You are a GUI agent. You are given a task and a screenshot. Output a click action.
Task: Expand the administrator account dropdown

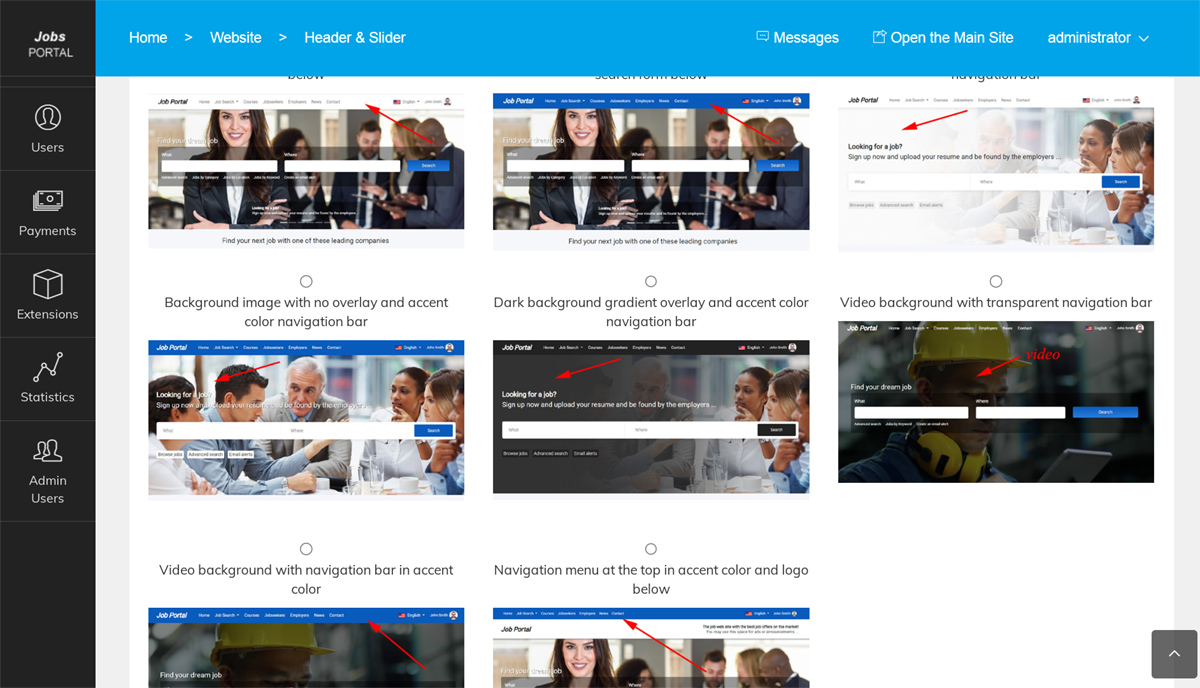coord(1098,38)
